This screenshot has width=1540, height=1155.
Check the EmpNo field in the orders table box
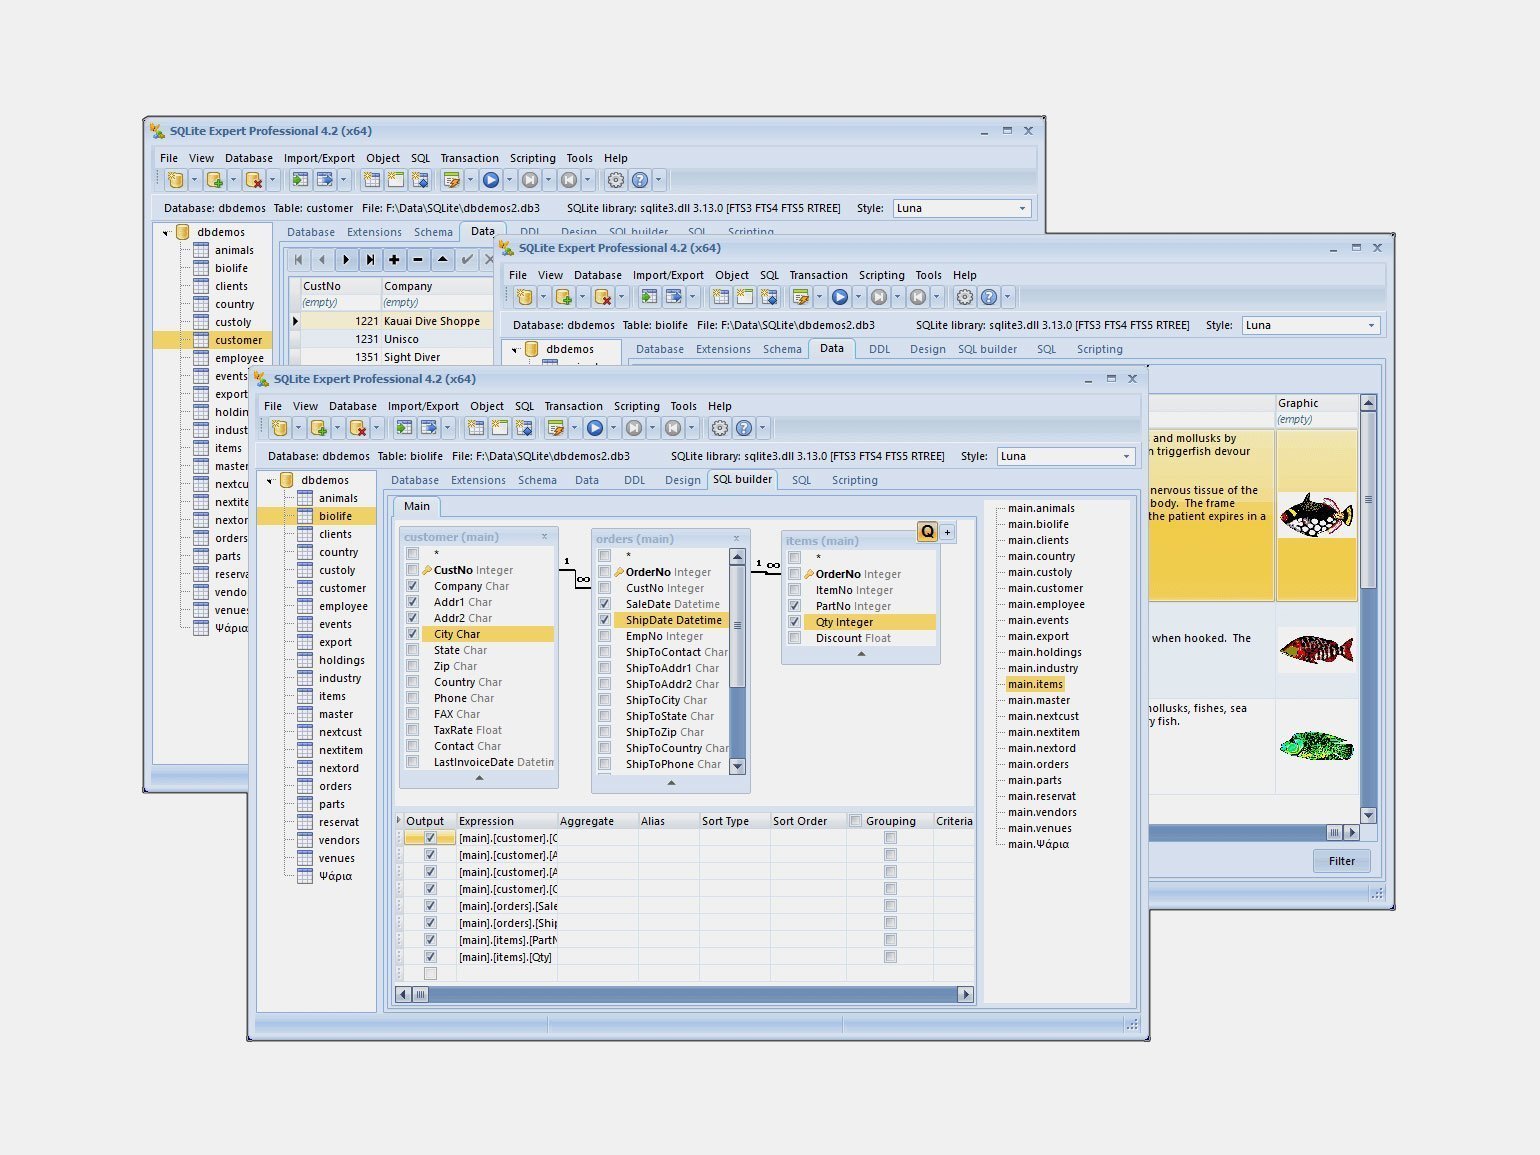pos(604,636)
